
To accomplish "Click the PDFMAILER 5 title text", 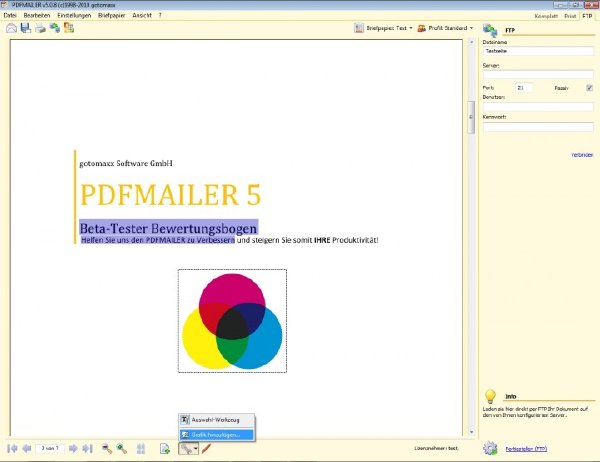I will click(170, 194).
